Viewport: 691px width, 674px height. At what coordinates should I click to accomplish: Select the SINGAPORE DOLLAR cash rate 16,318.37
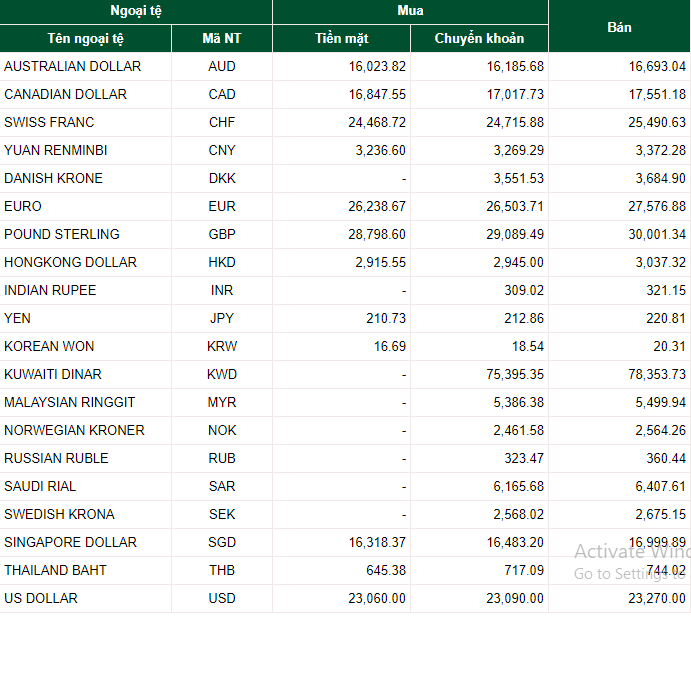[x=377, y=542]
